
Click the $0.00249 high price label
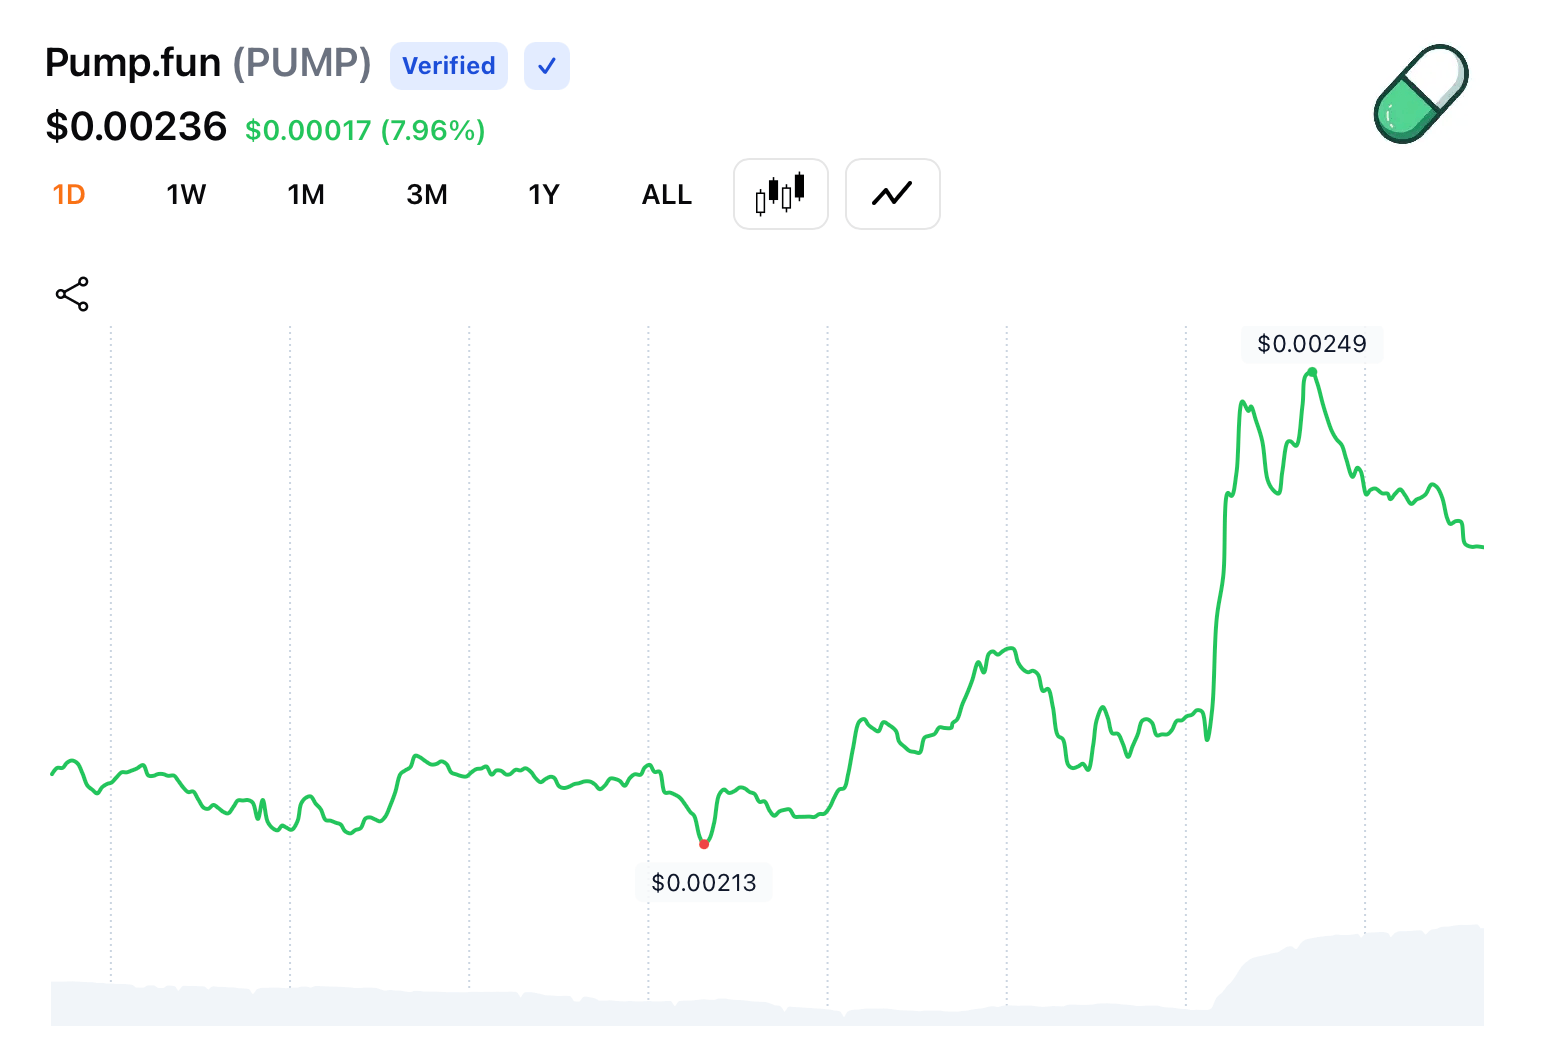click(1312, 343)
